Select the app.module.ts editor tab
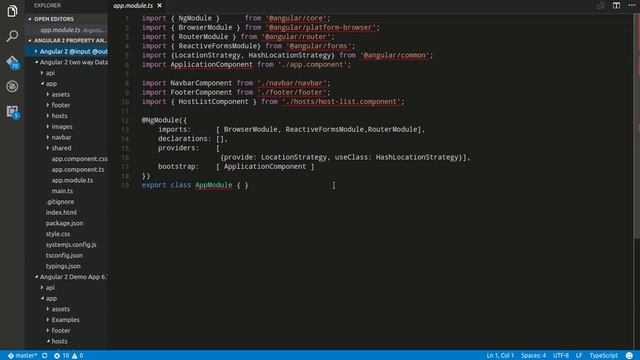This screenshot has height=360, width=640. 133,5
